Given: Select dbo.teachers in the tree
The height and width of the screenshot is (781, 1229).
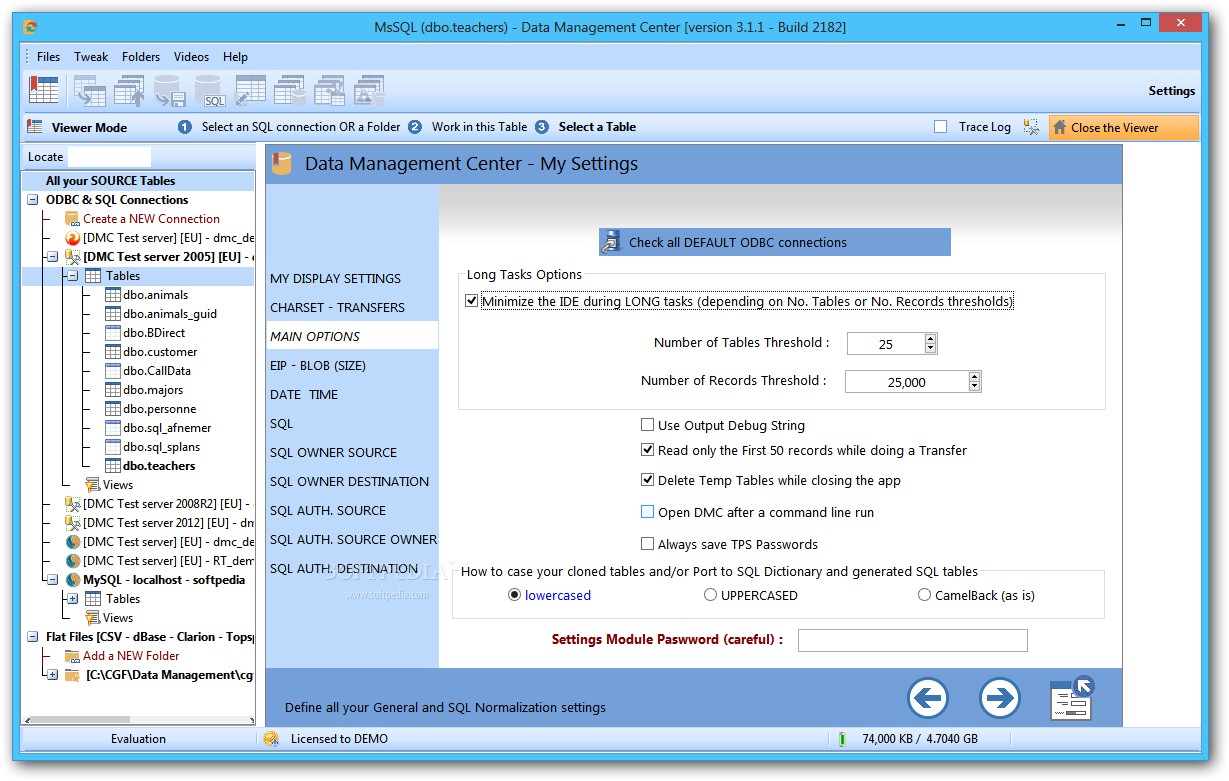Looking at the screenshot, I should coord(159,466).
